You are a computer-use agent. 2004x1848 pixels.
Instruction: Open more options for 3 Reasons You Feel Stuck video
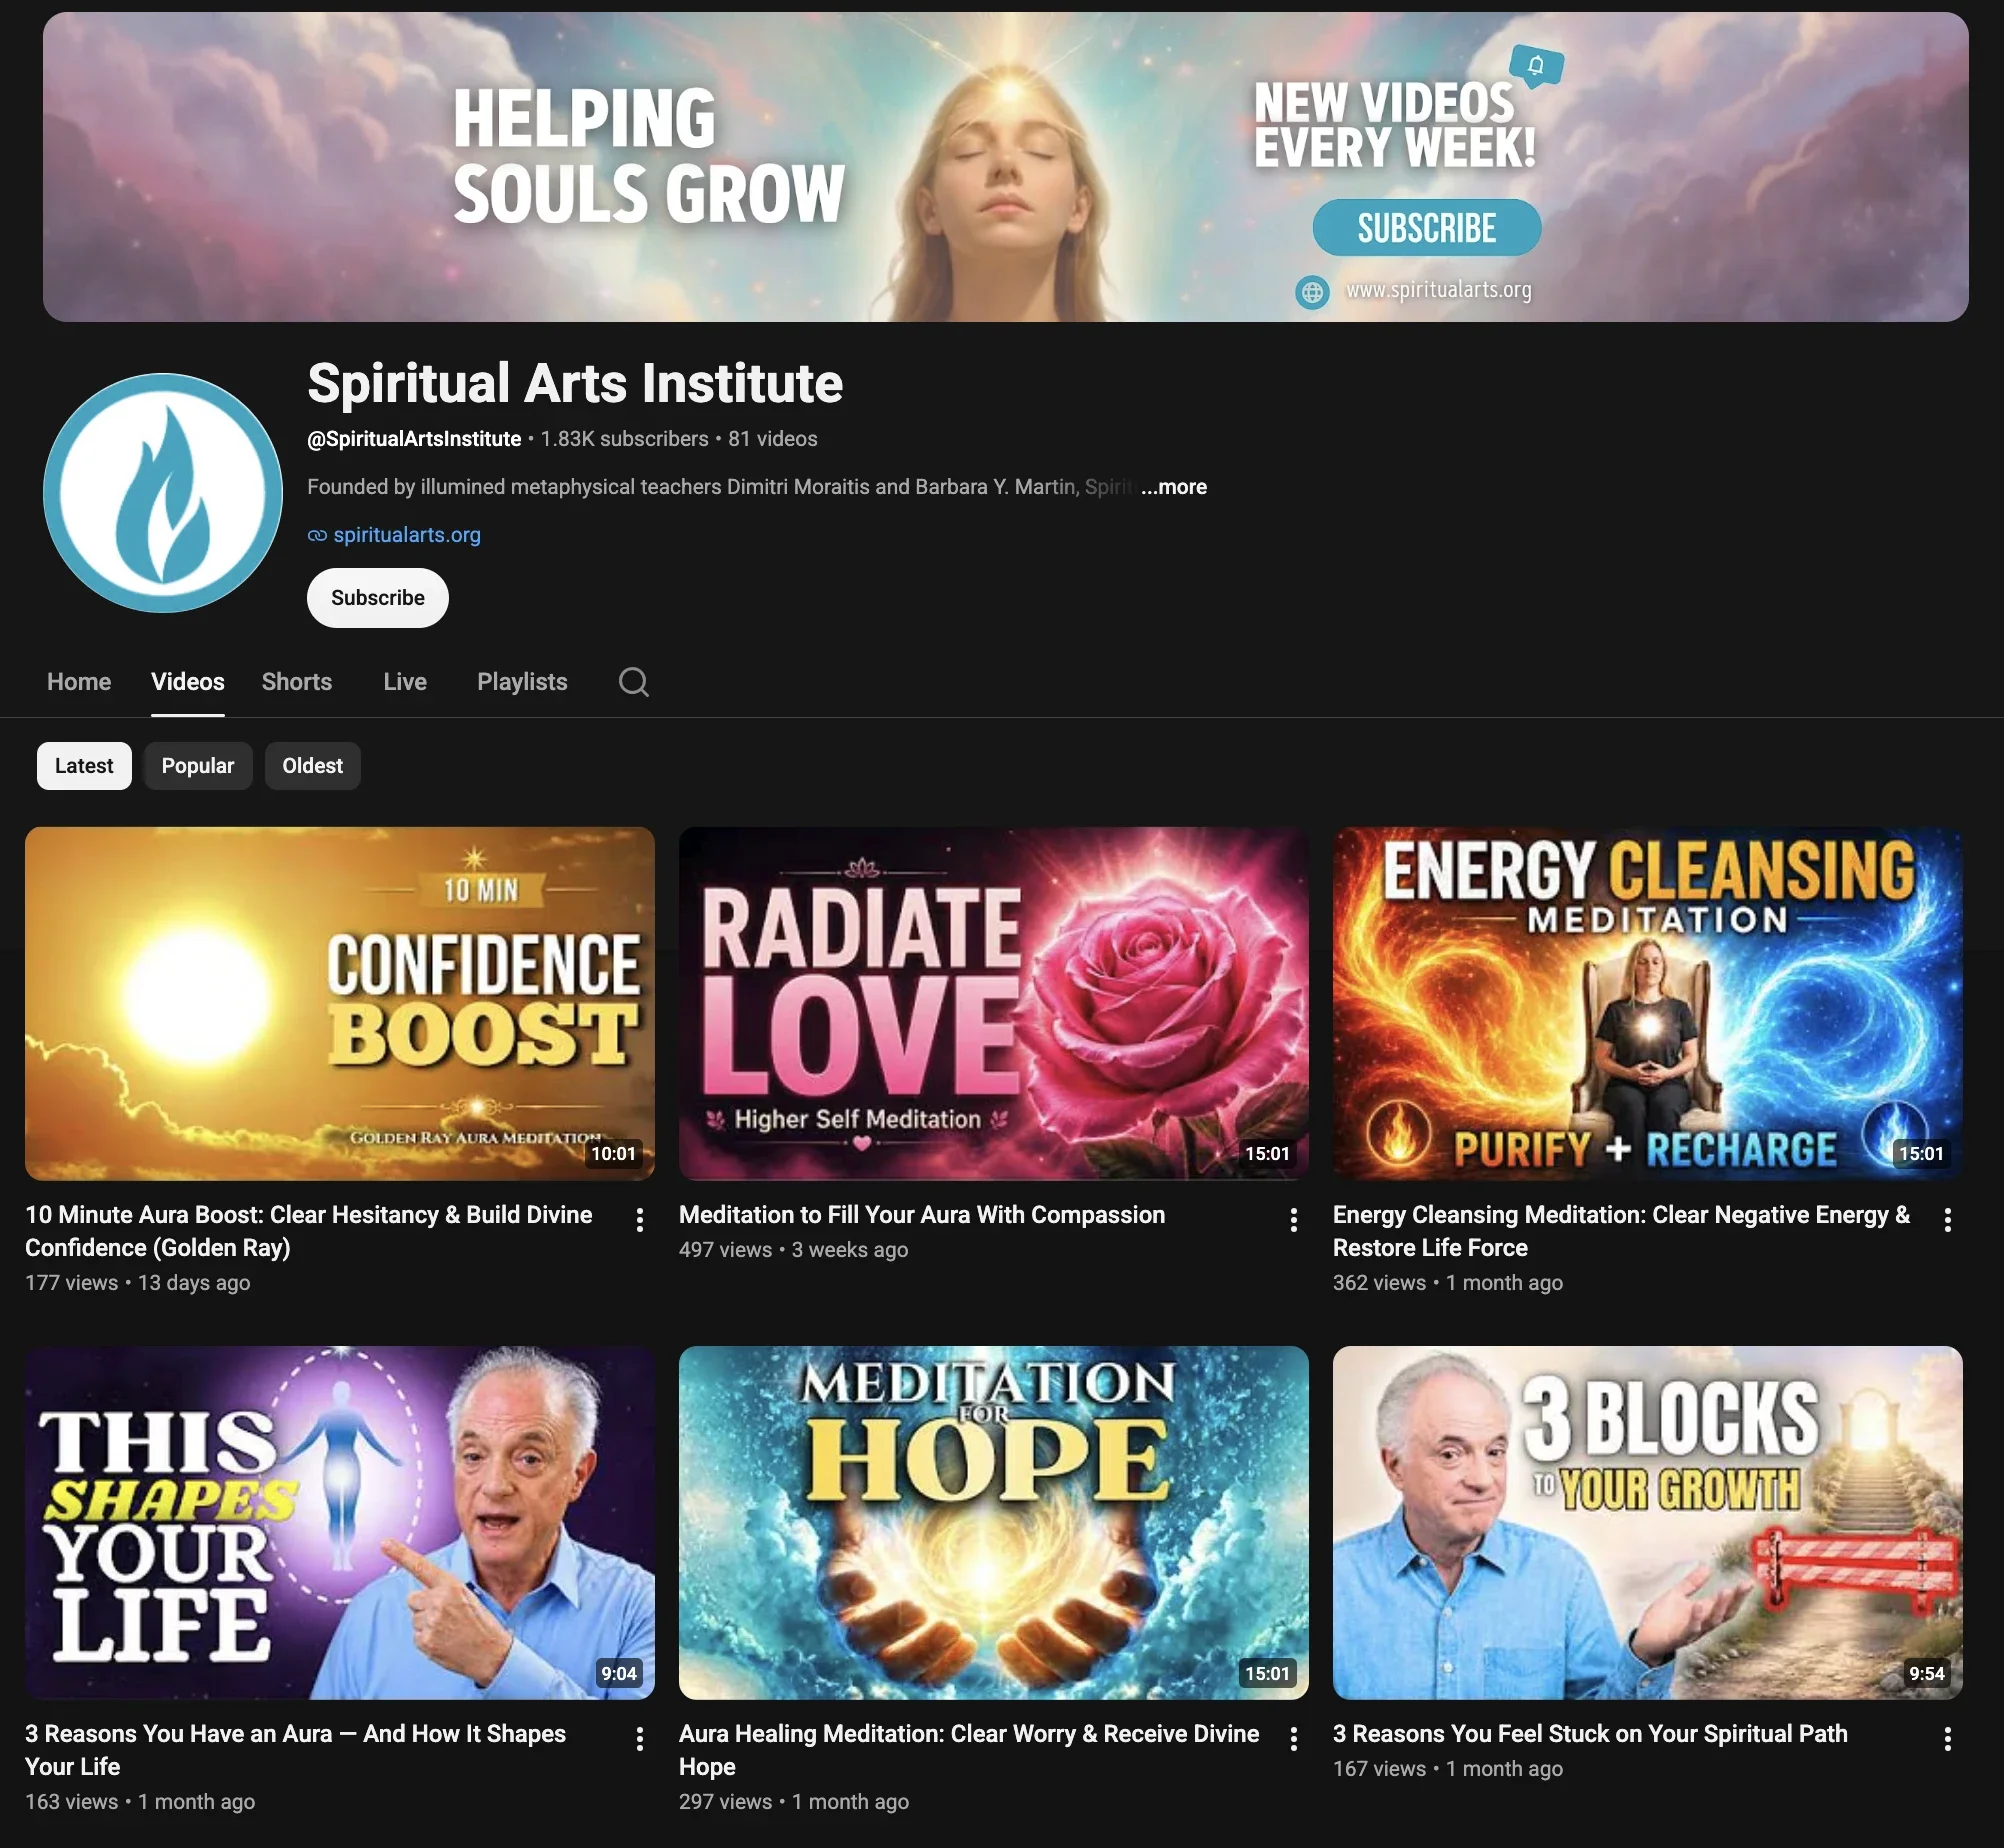[x=1947, y=1739]
